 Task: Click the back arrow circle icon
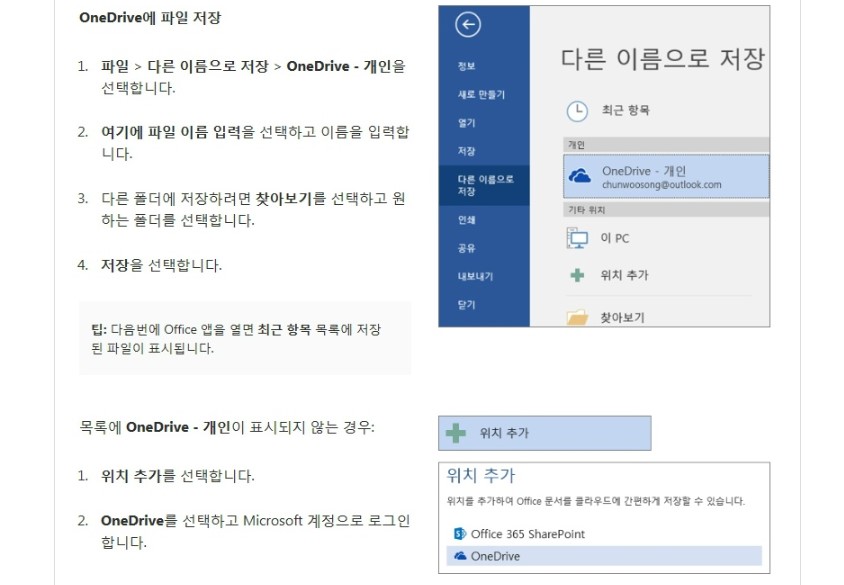click(468, 25)
